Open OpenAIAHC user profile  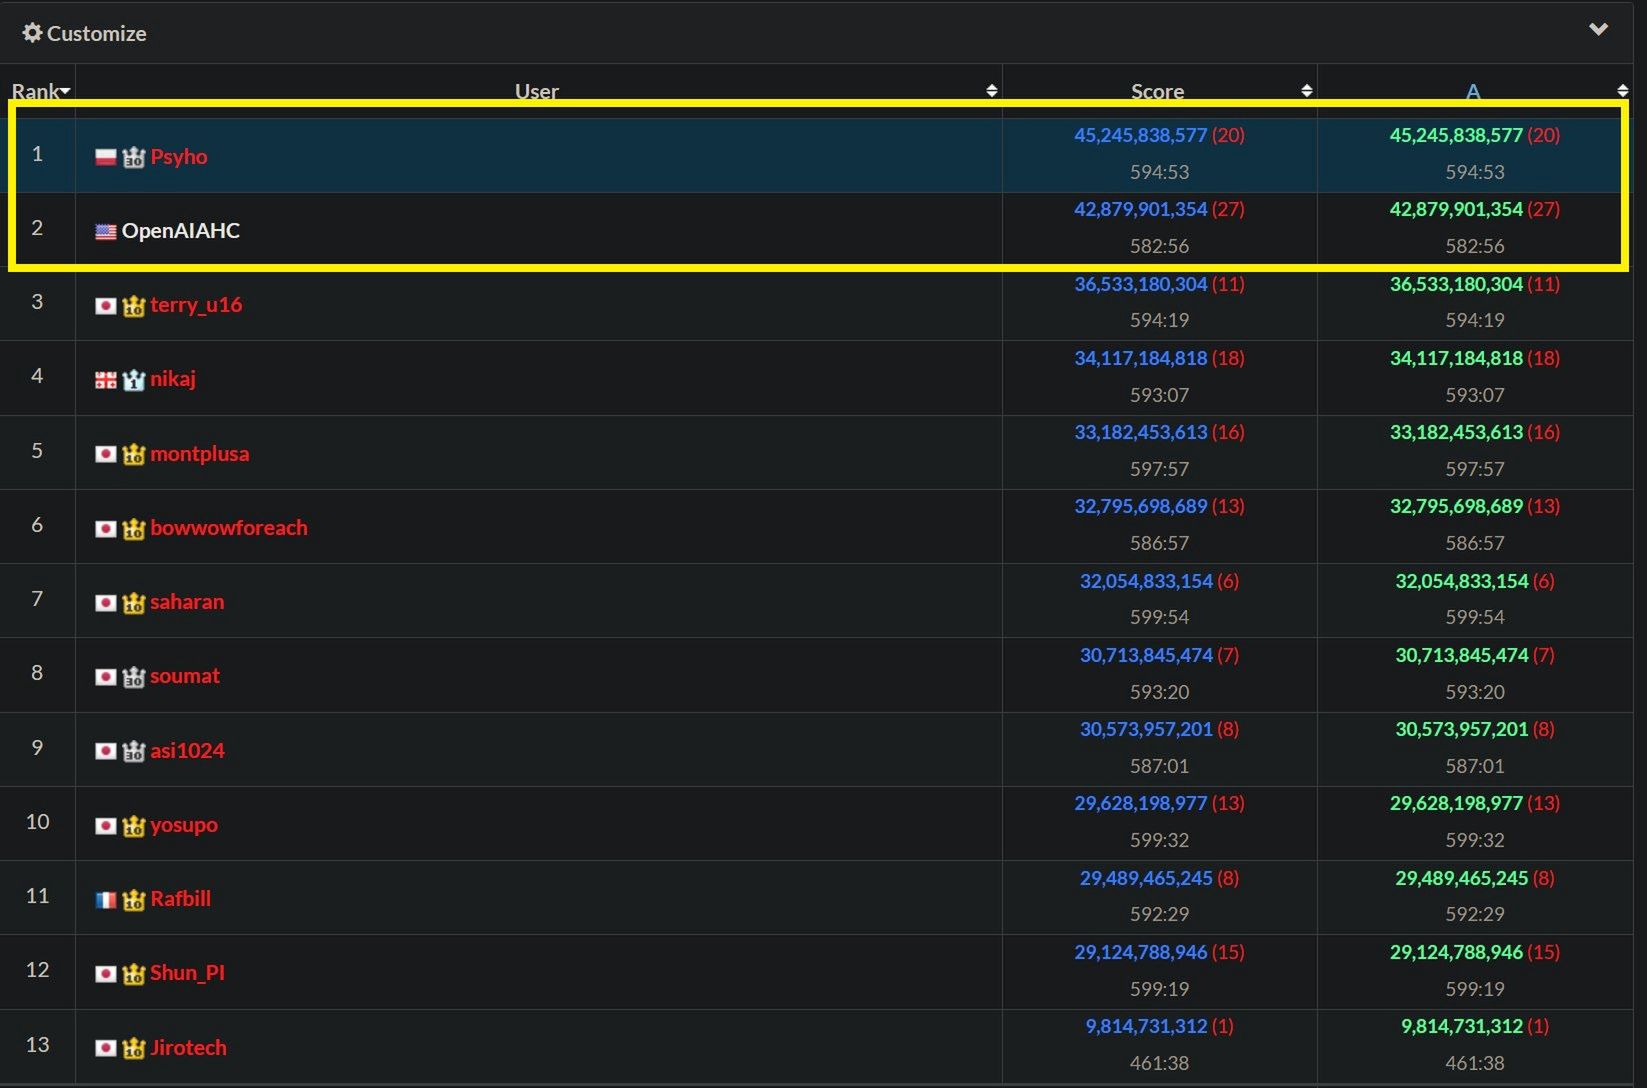pyautogui.click(x=181, y=230)
